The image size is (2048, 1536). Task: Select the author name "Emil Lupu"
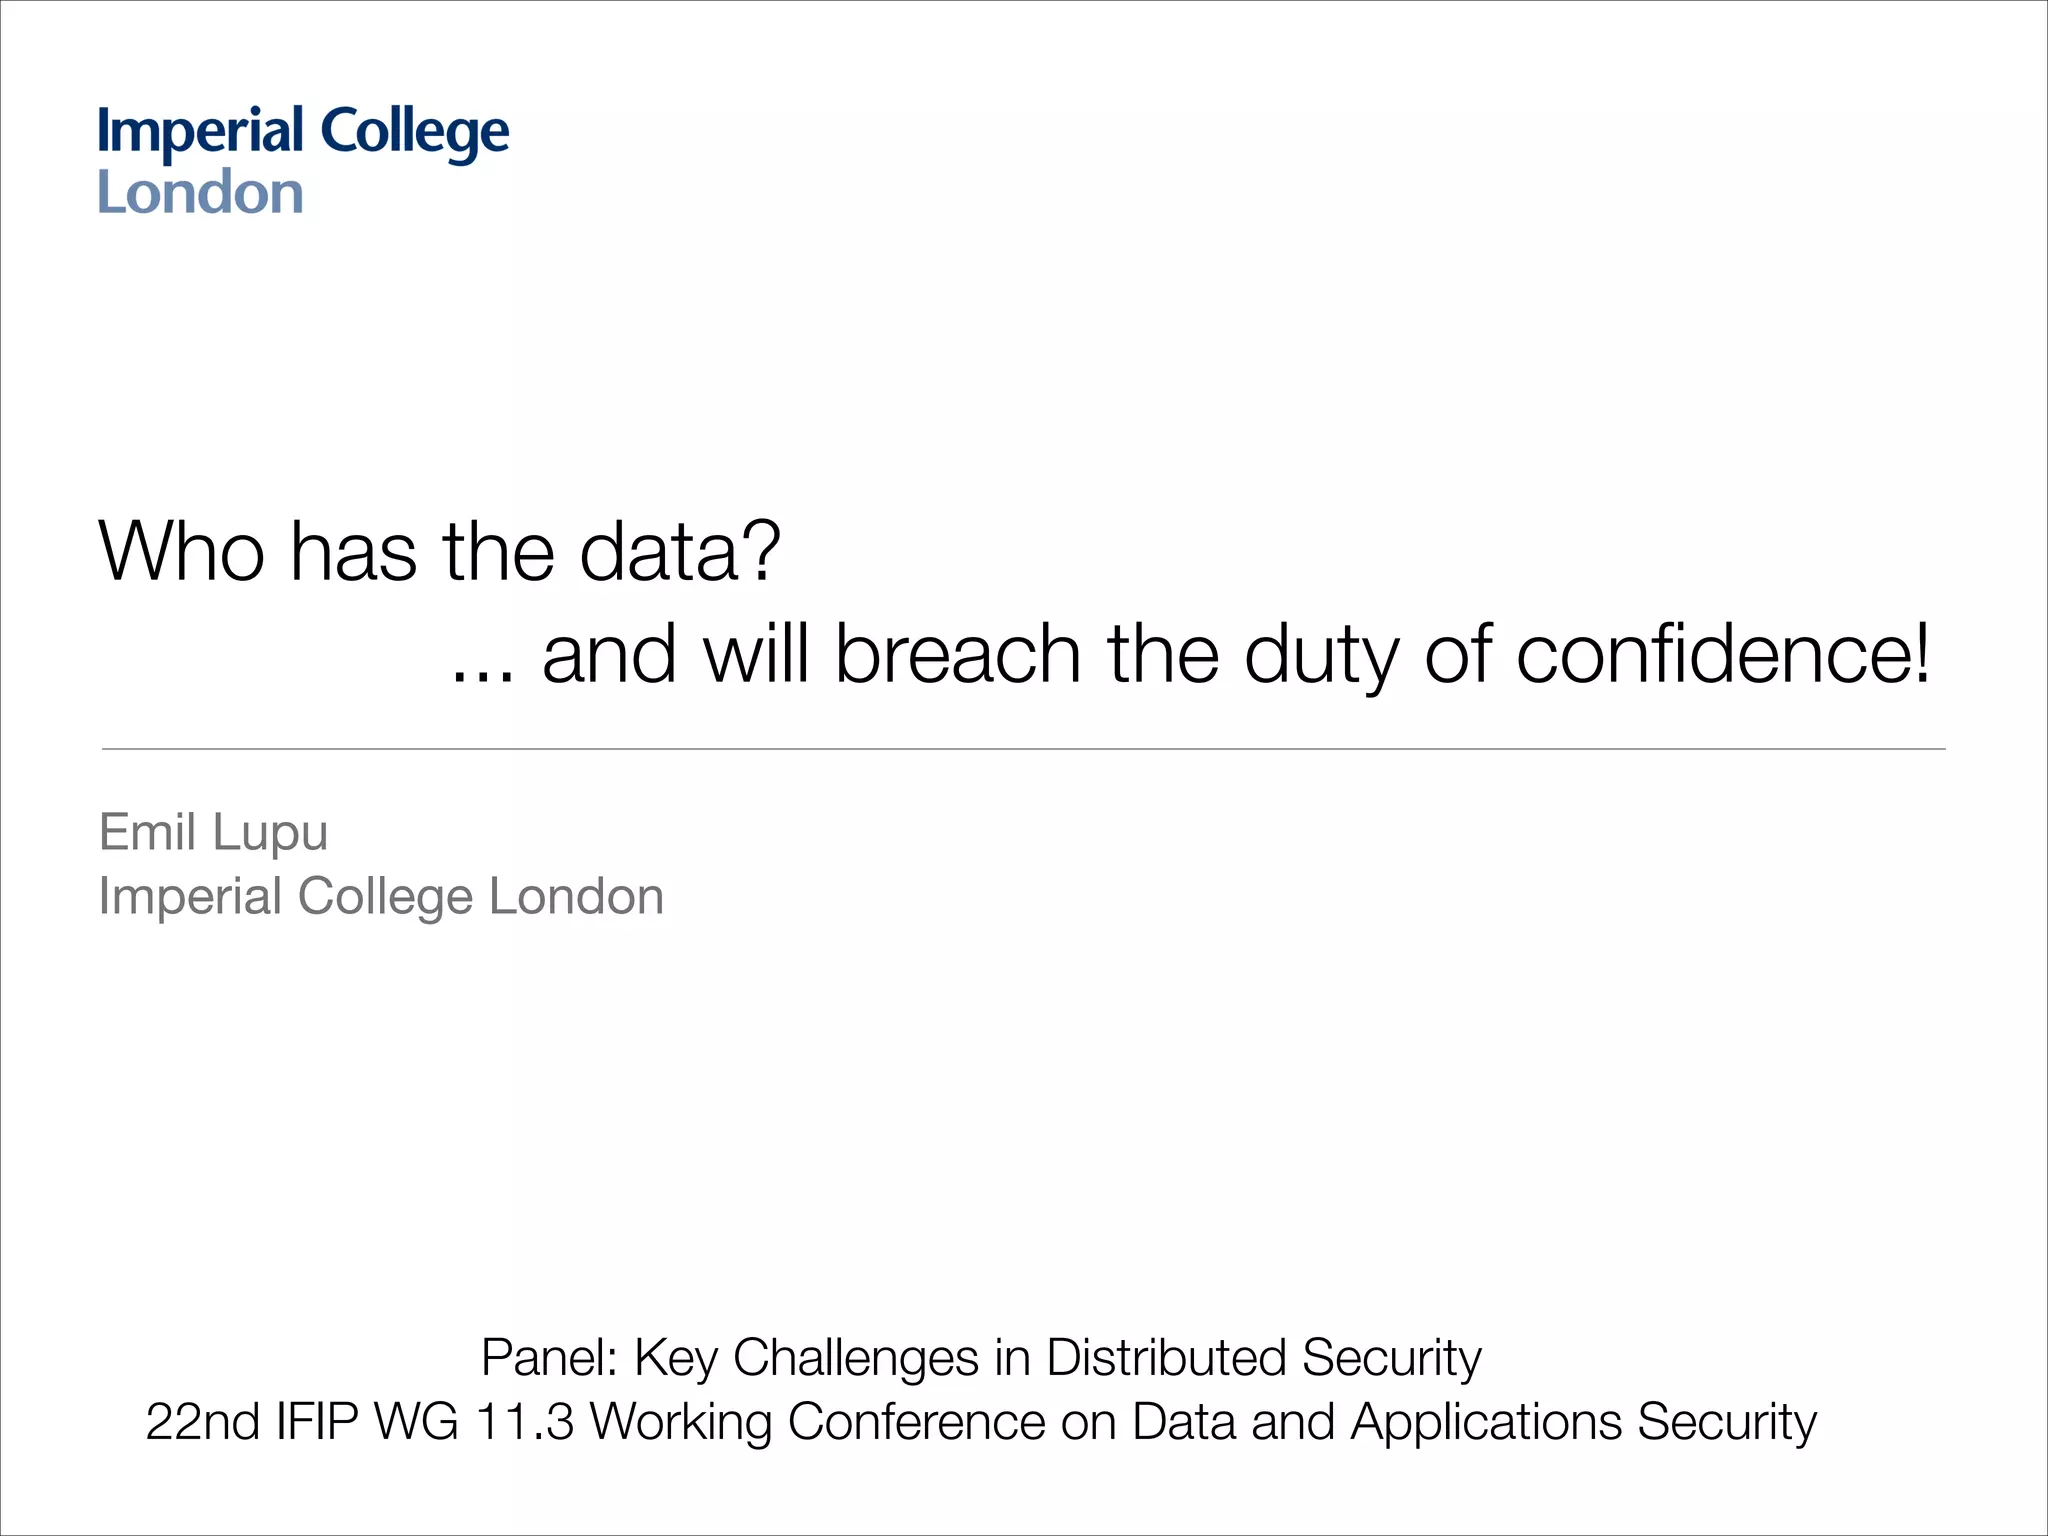[x=213, y=832]
